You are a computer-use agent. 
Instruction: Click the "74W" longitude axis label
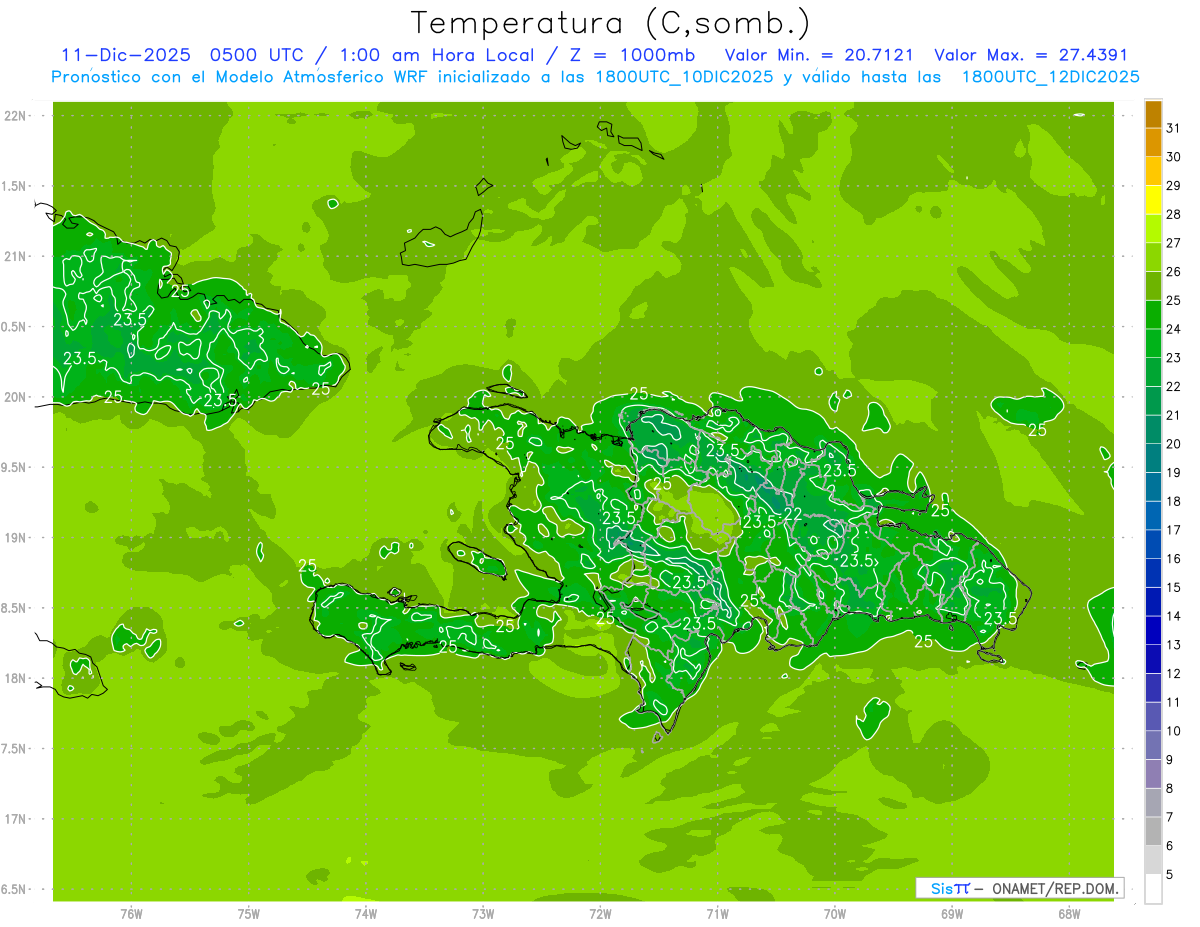(x=366, y=914)
